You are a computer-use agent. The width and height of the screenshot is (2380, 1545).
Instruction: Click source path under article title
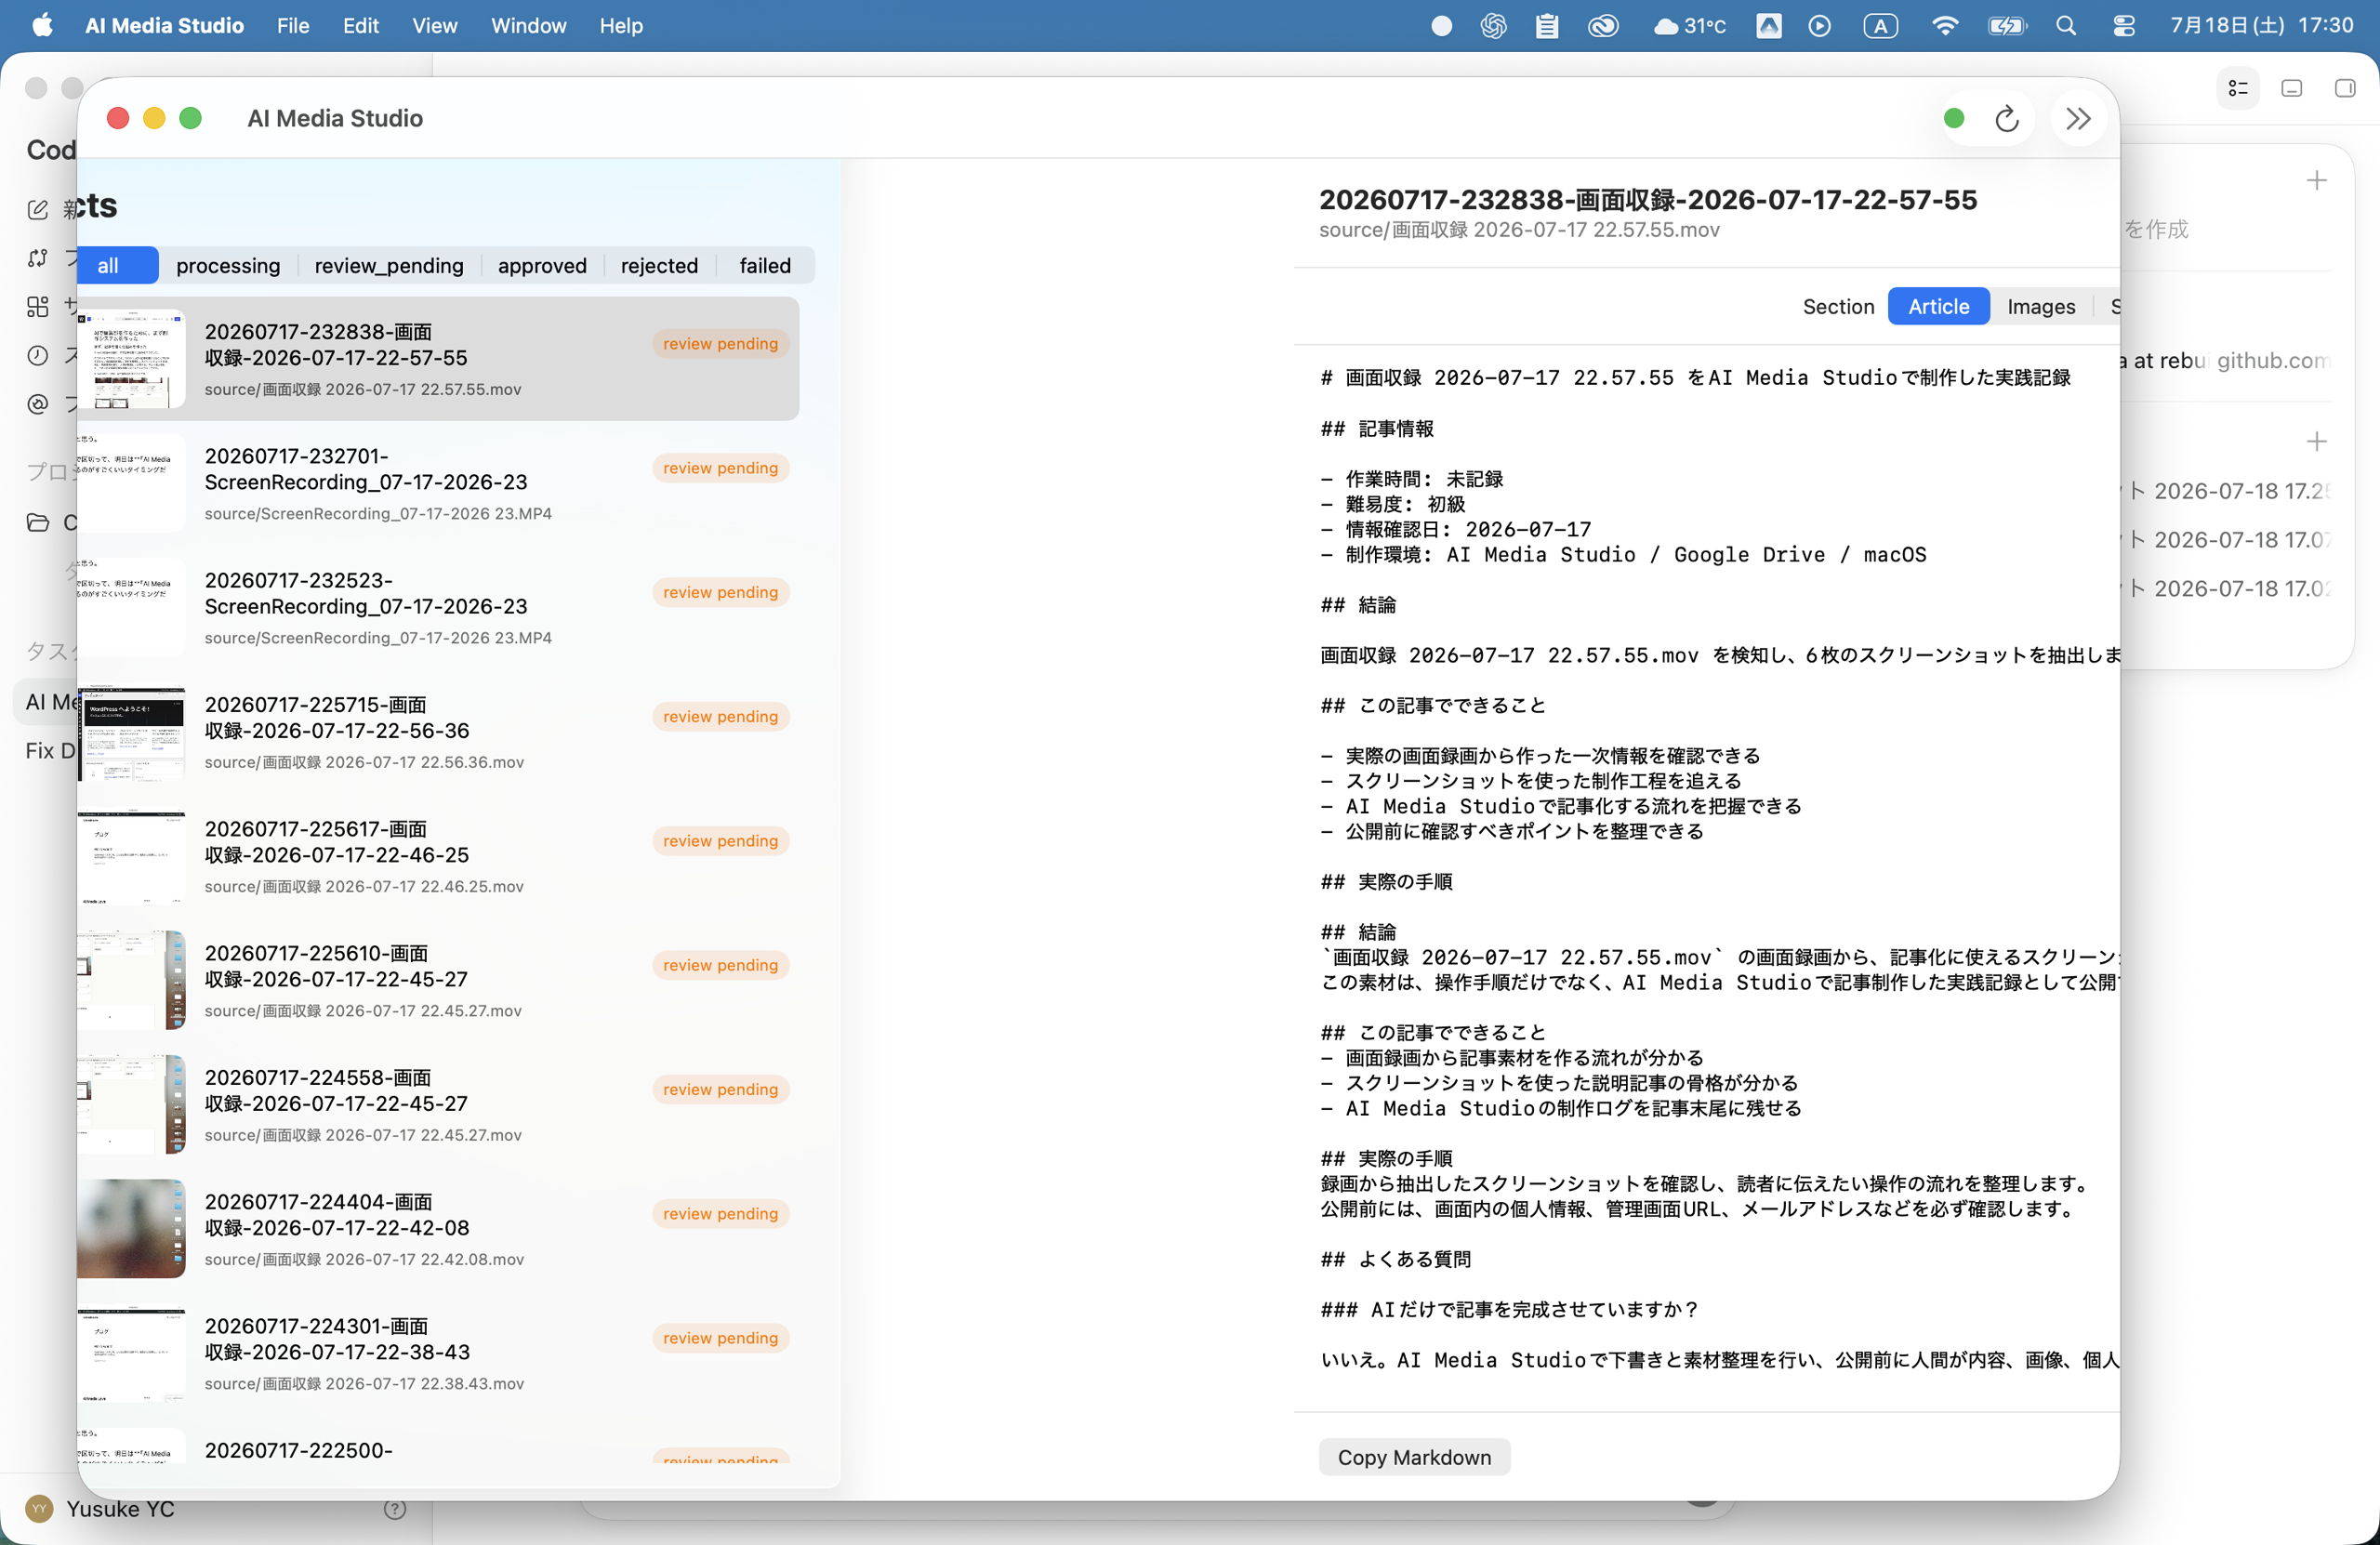point(1519,230)
